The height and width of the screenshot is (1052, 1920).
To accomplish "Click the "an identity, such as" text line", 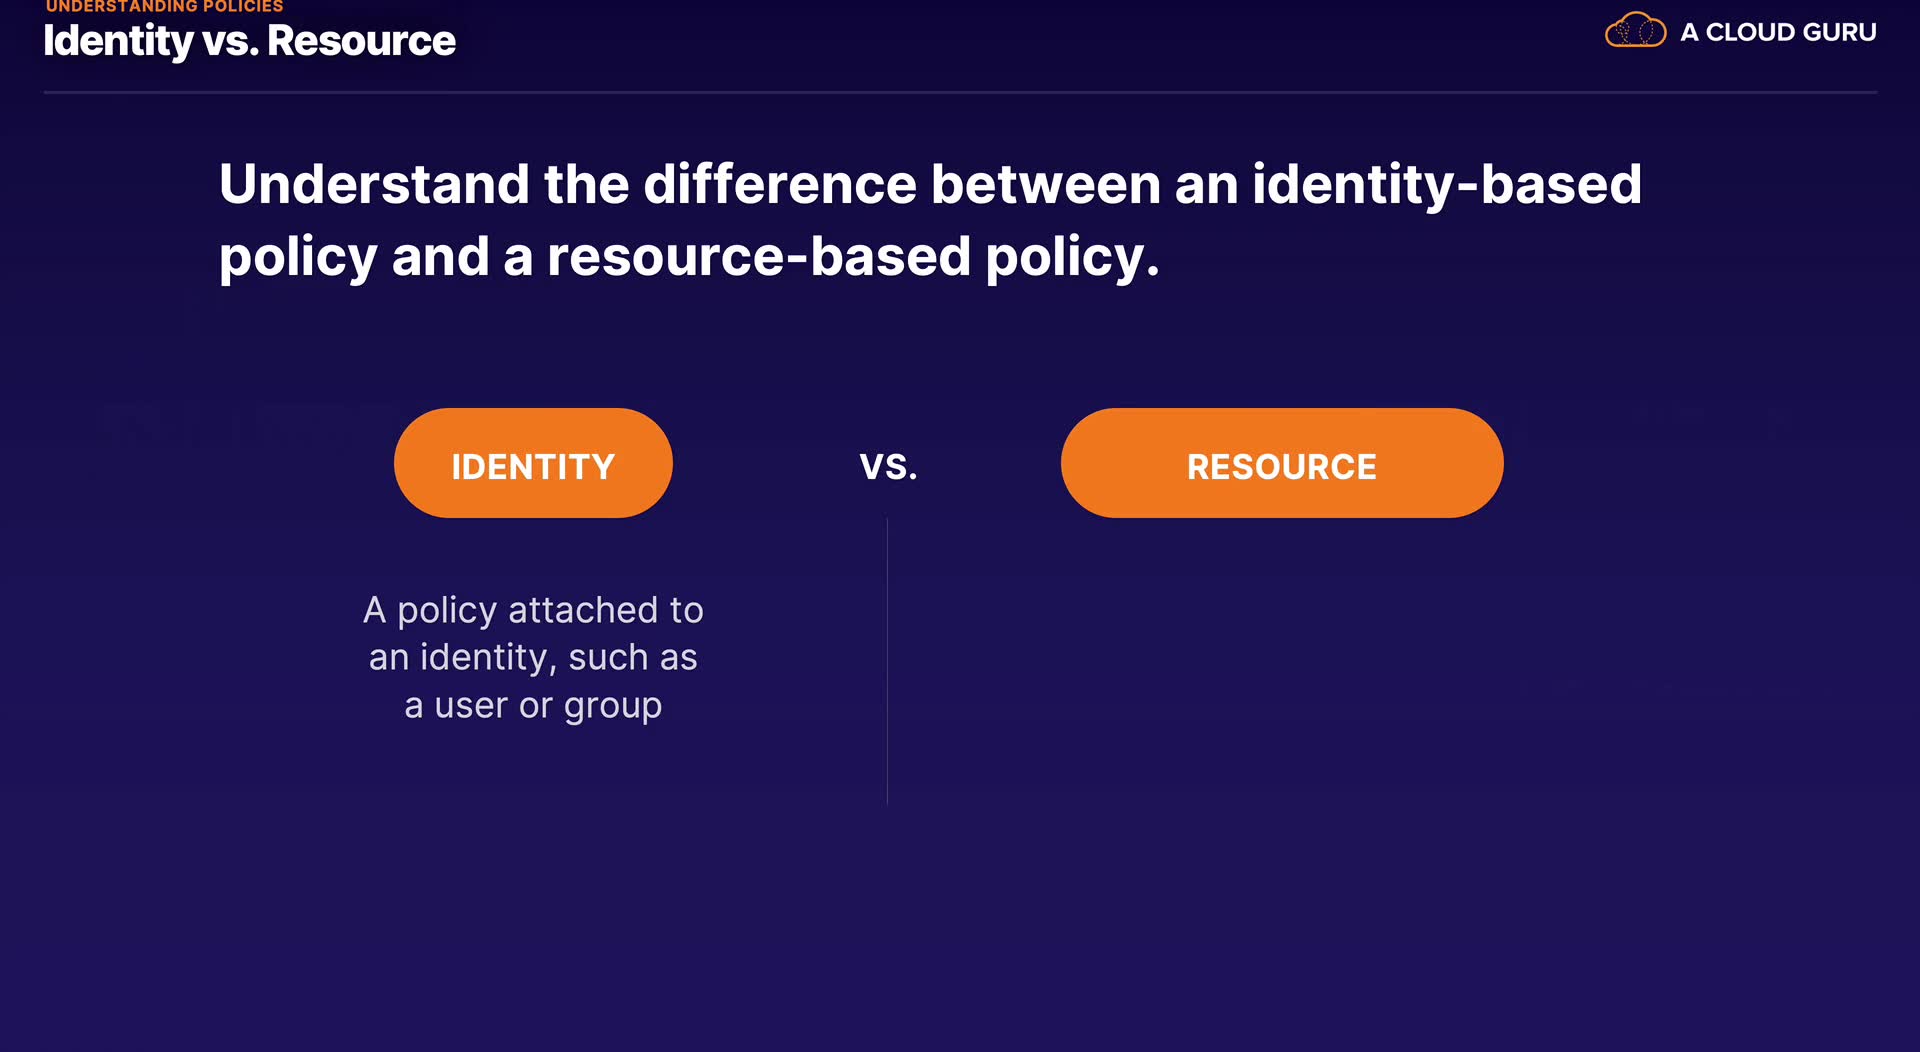I will click(x=533, y=658).
